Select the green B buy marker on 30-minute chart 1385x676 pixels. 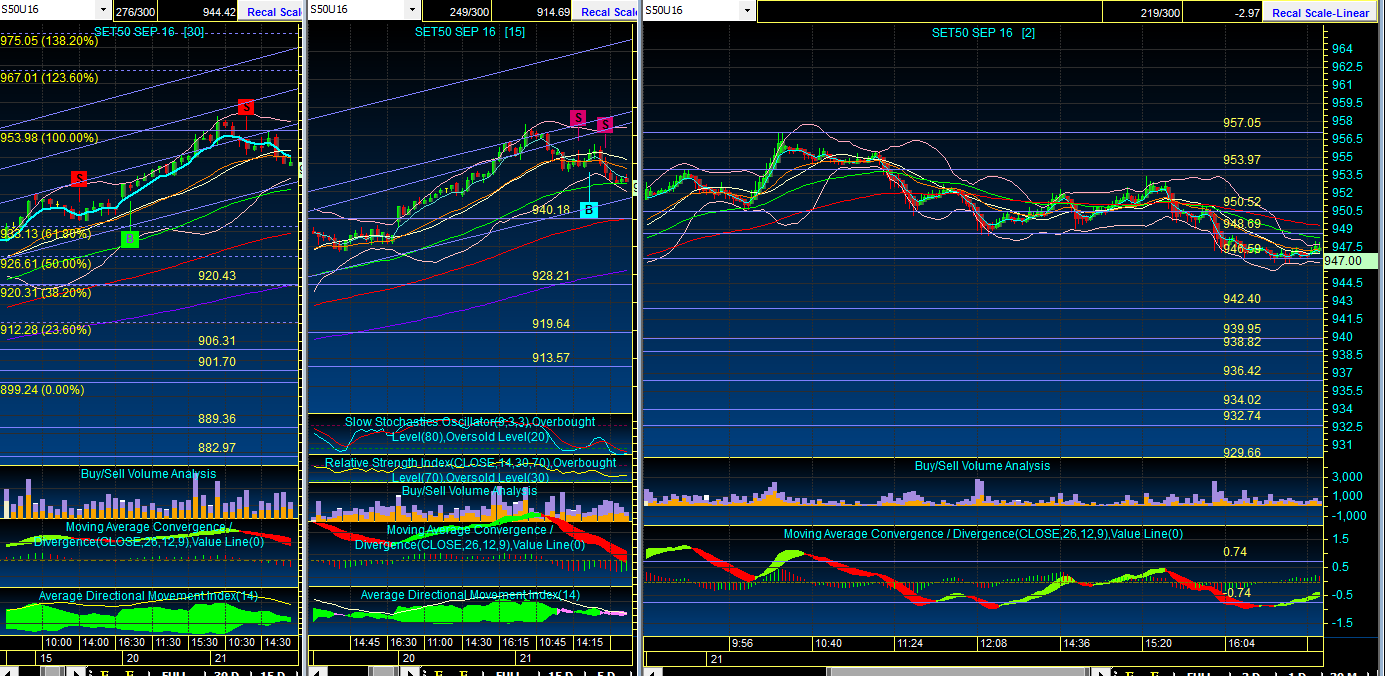tap(129, 239)
